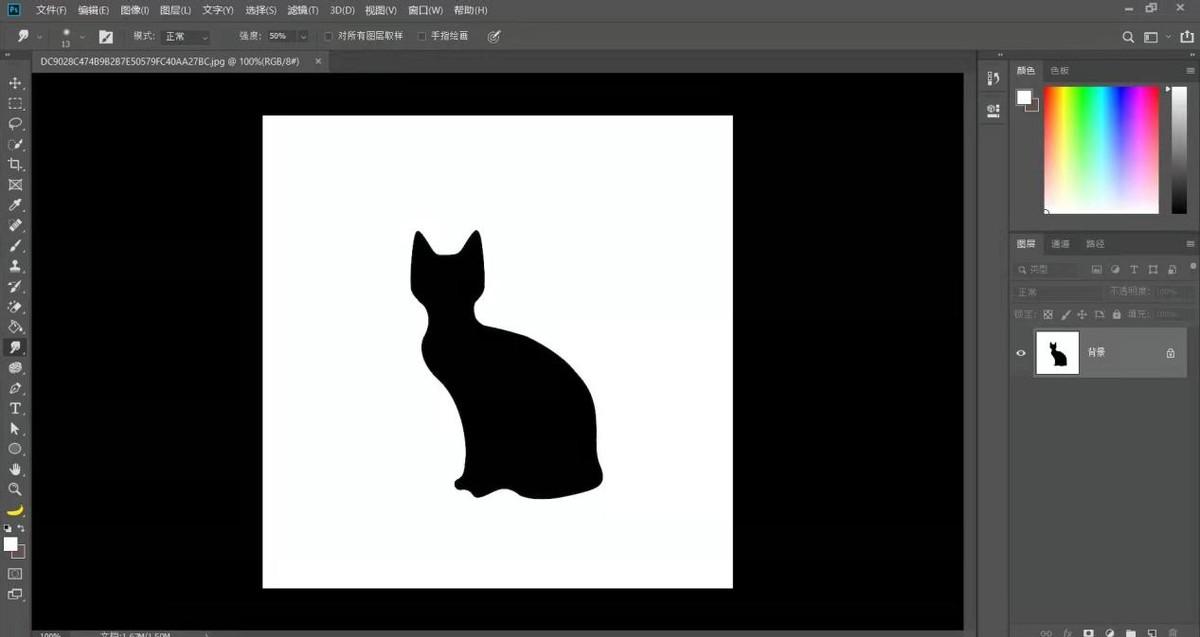Select the Eraser tool
The image size is (1200, 637).
[15, 307]
